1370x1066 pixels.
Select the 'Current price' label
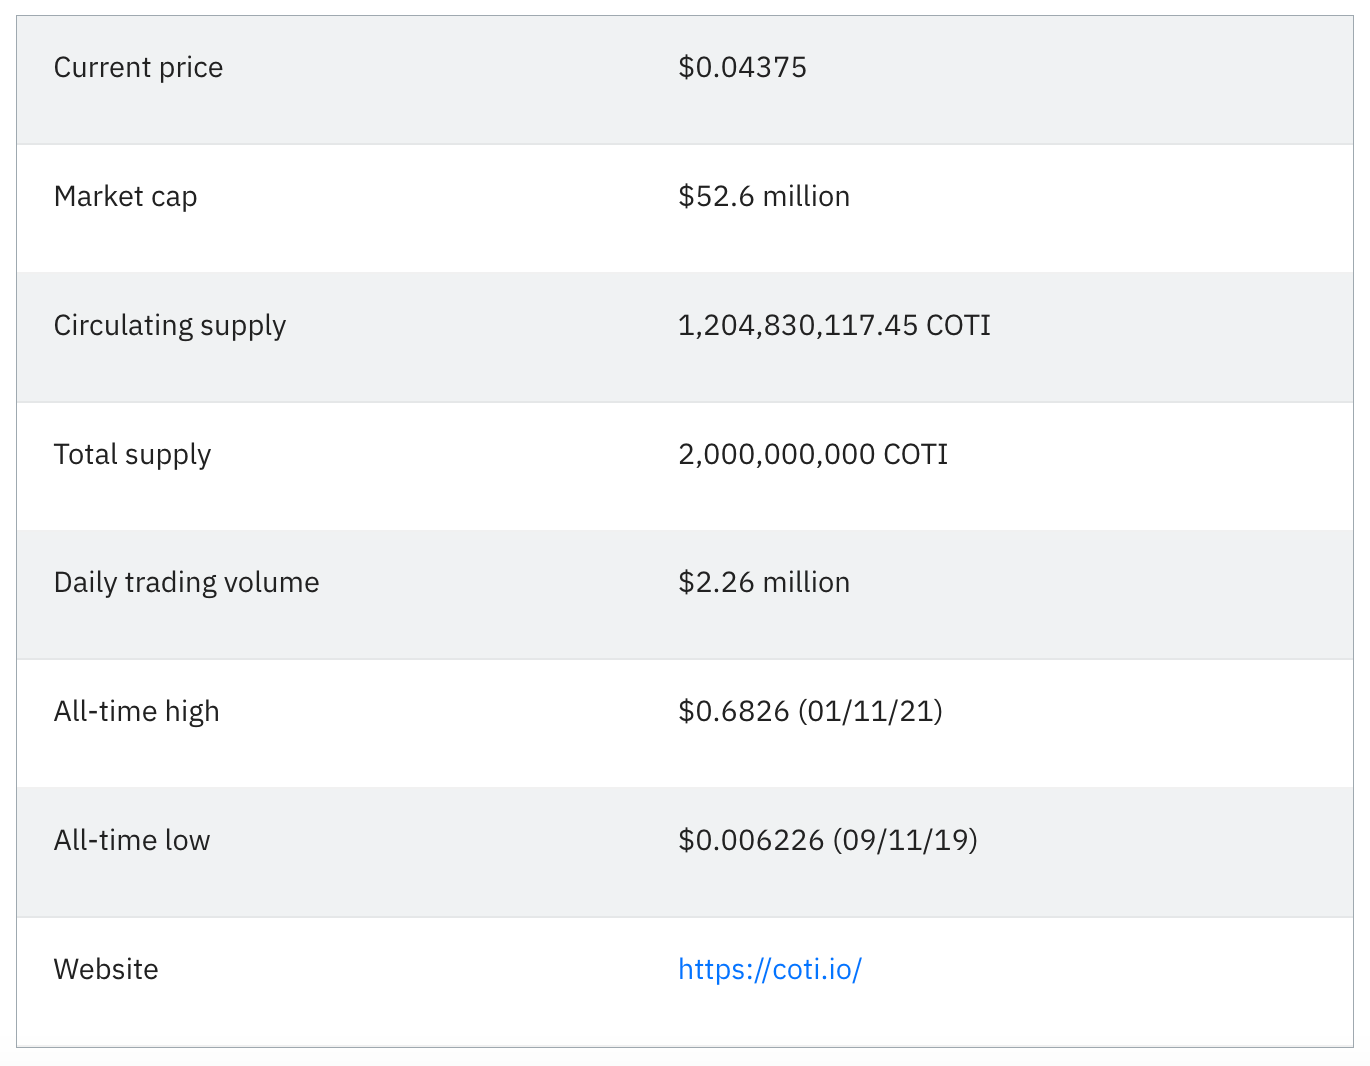coord(138,68)
